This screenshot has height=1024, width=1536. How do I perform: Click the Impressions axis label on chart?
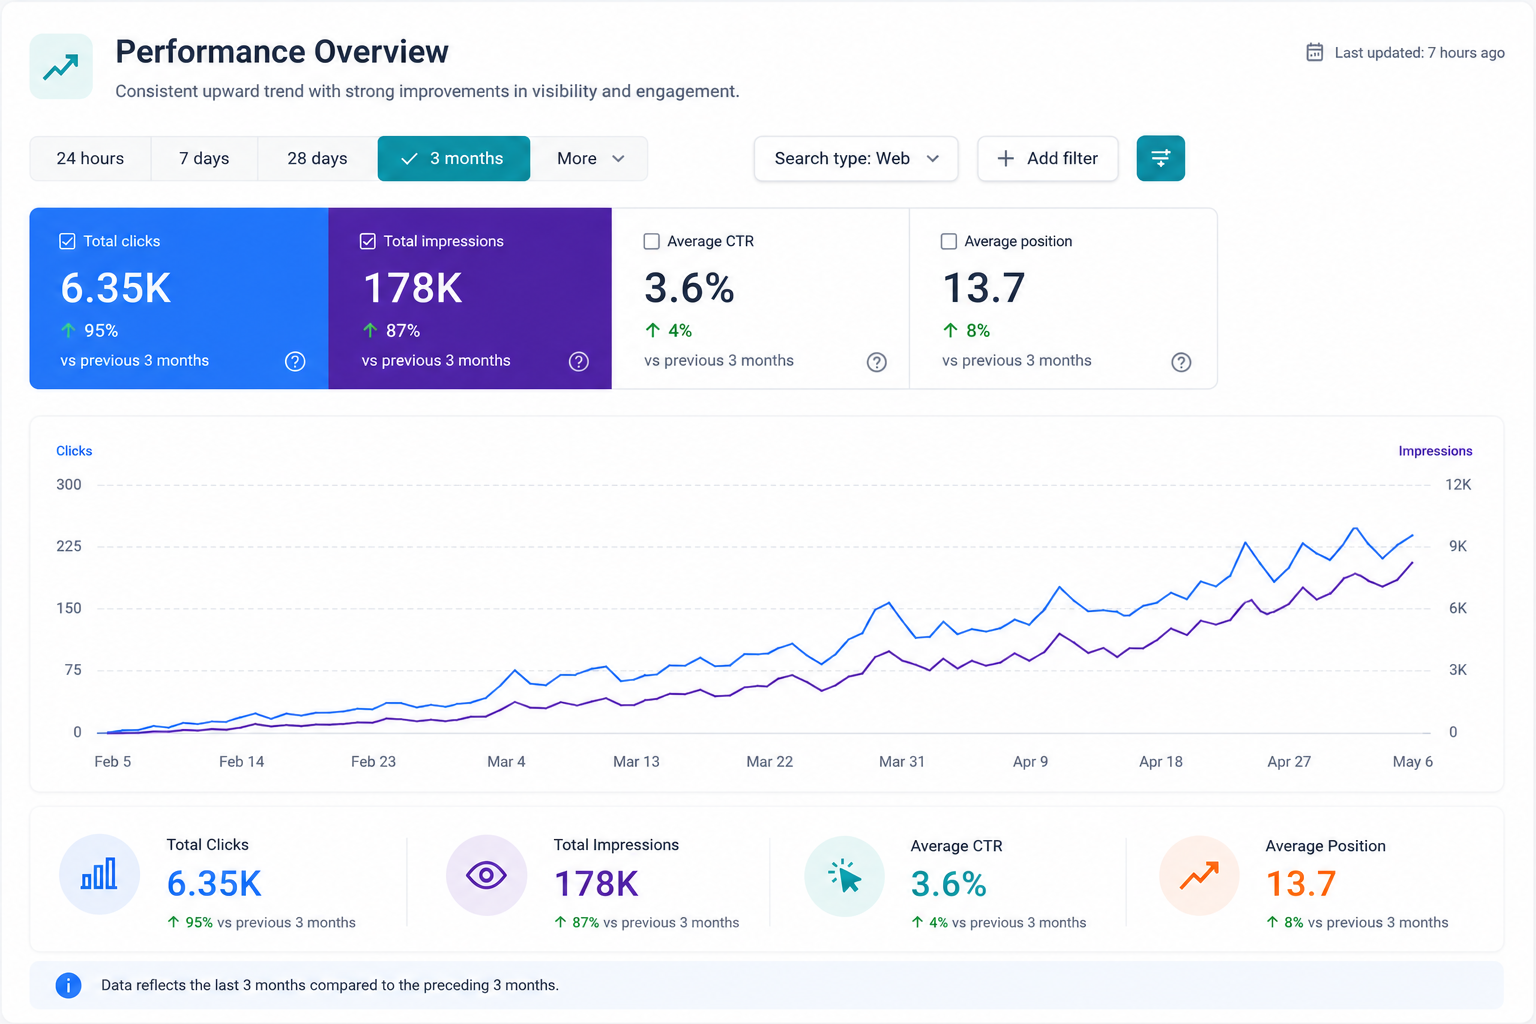1435,451
